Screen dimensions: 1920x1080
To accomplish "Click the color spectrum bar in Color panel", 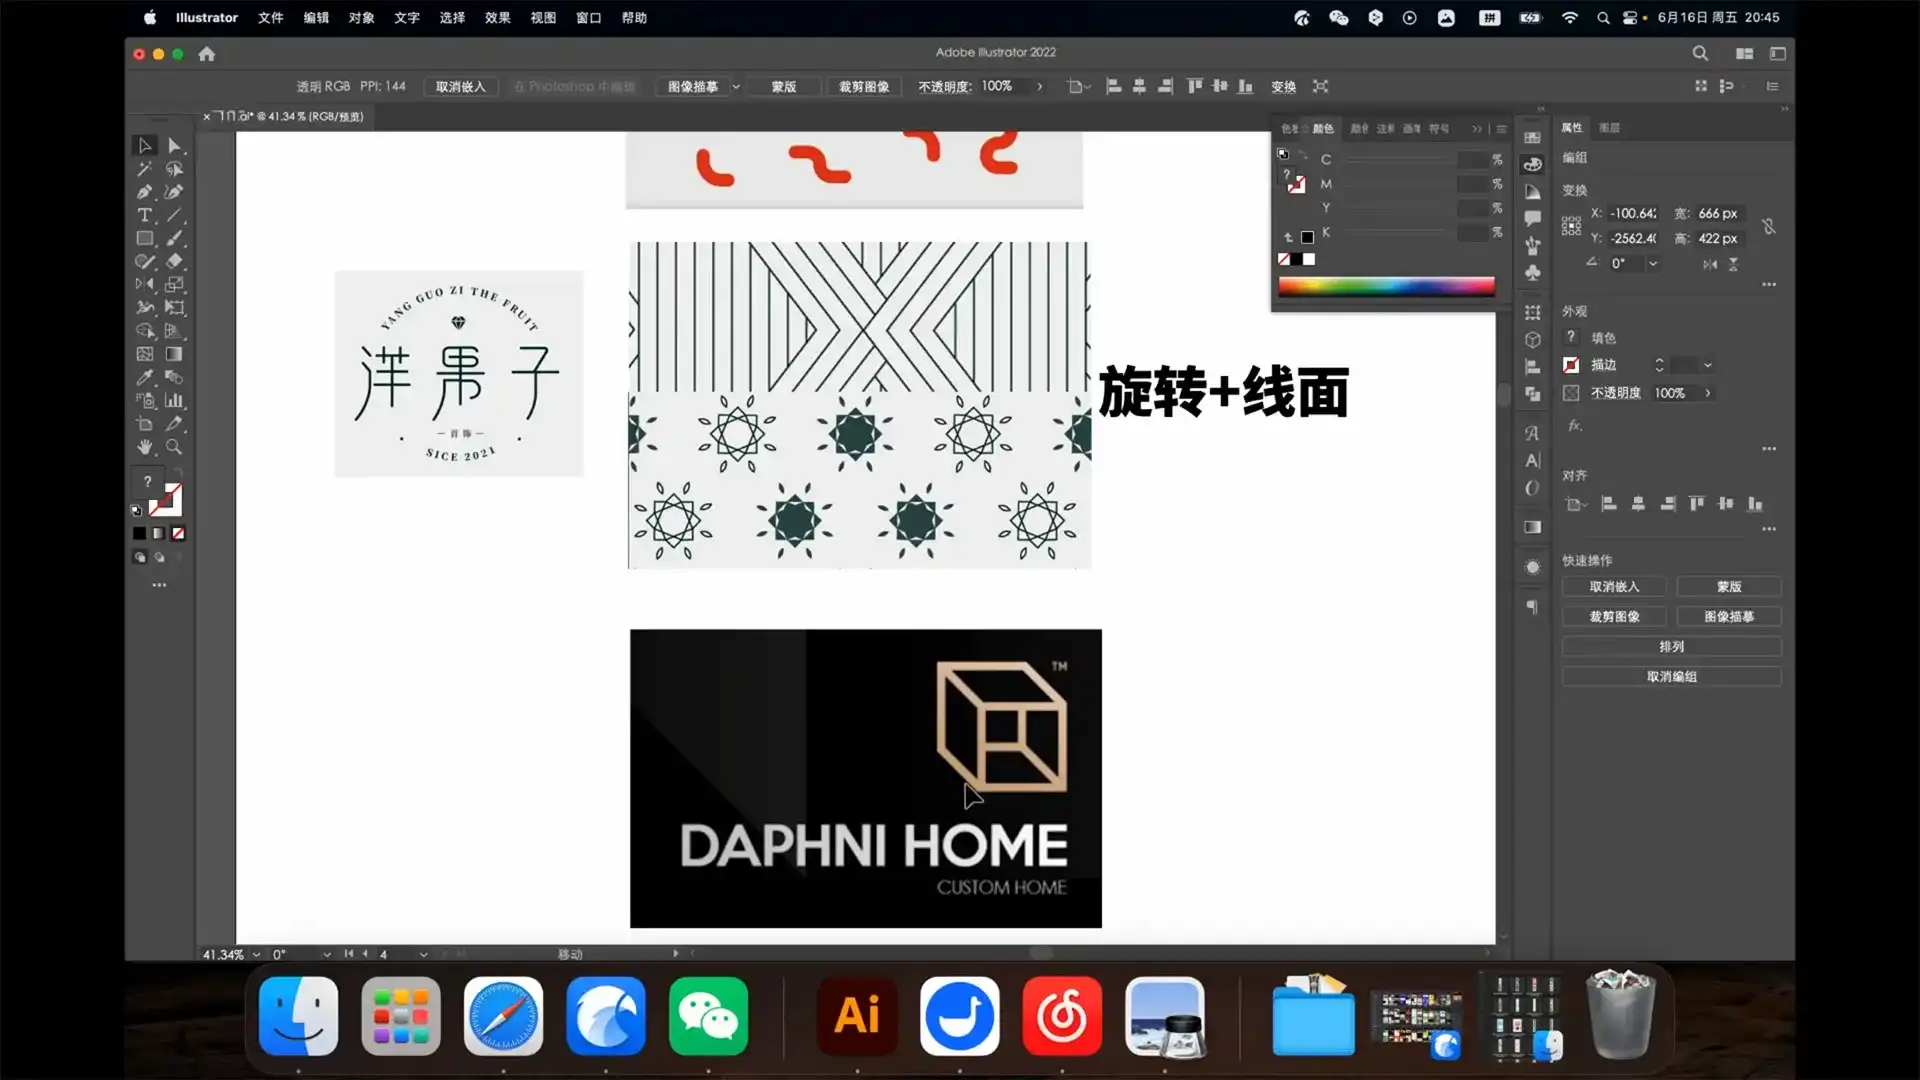I will (1386, 287).
